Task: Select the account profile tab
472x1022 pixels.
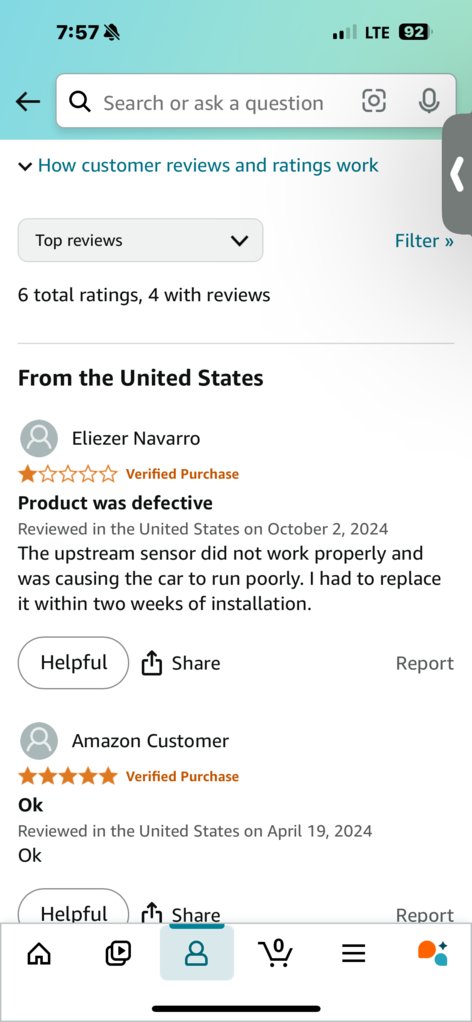Action: click(196, 953)
